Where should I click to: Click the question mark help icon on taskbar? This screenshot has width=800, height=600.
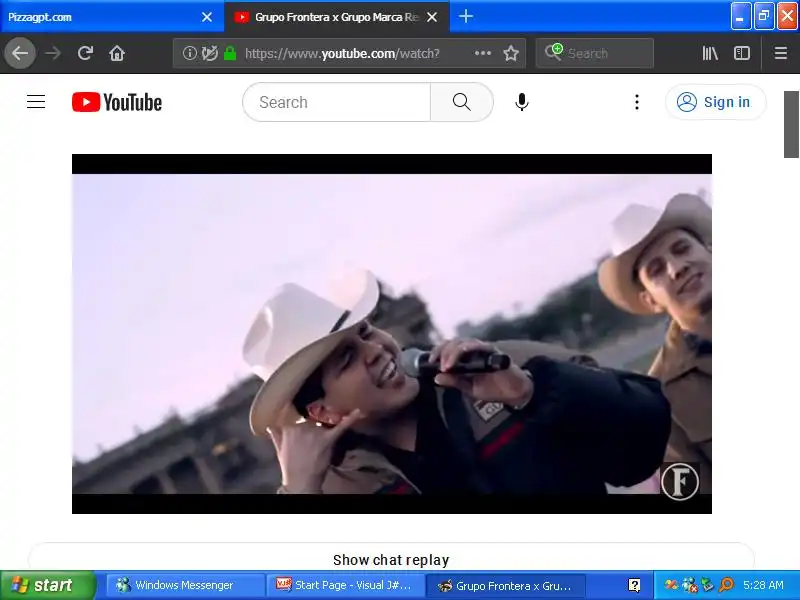pos(634,585)
